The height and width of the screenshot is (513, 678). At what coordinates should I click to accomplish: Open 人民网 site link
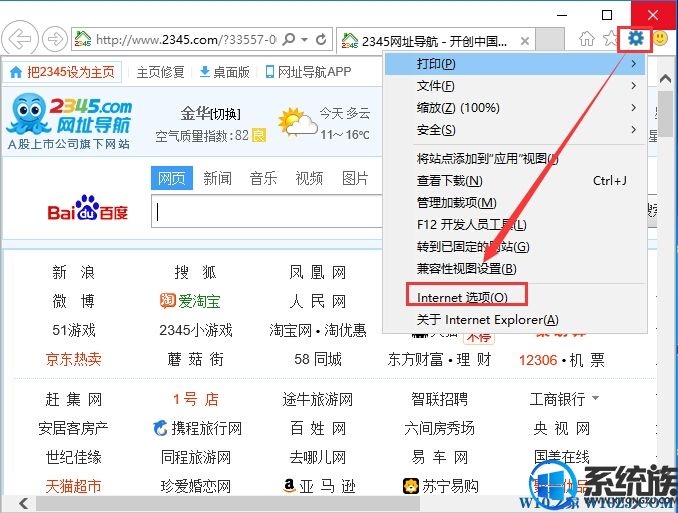click(317, 301)
